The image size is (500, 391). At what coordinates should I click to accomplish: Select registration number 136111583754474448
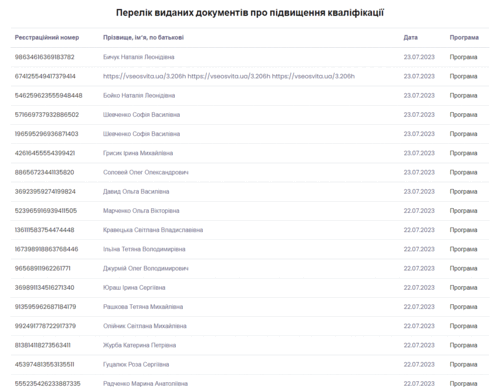[44, 230]
